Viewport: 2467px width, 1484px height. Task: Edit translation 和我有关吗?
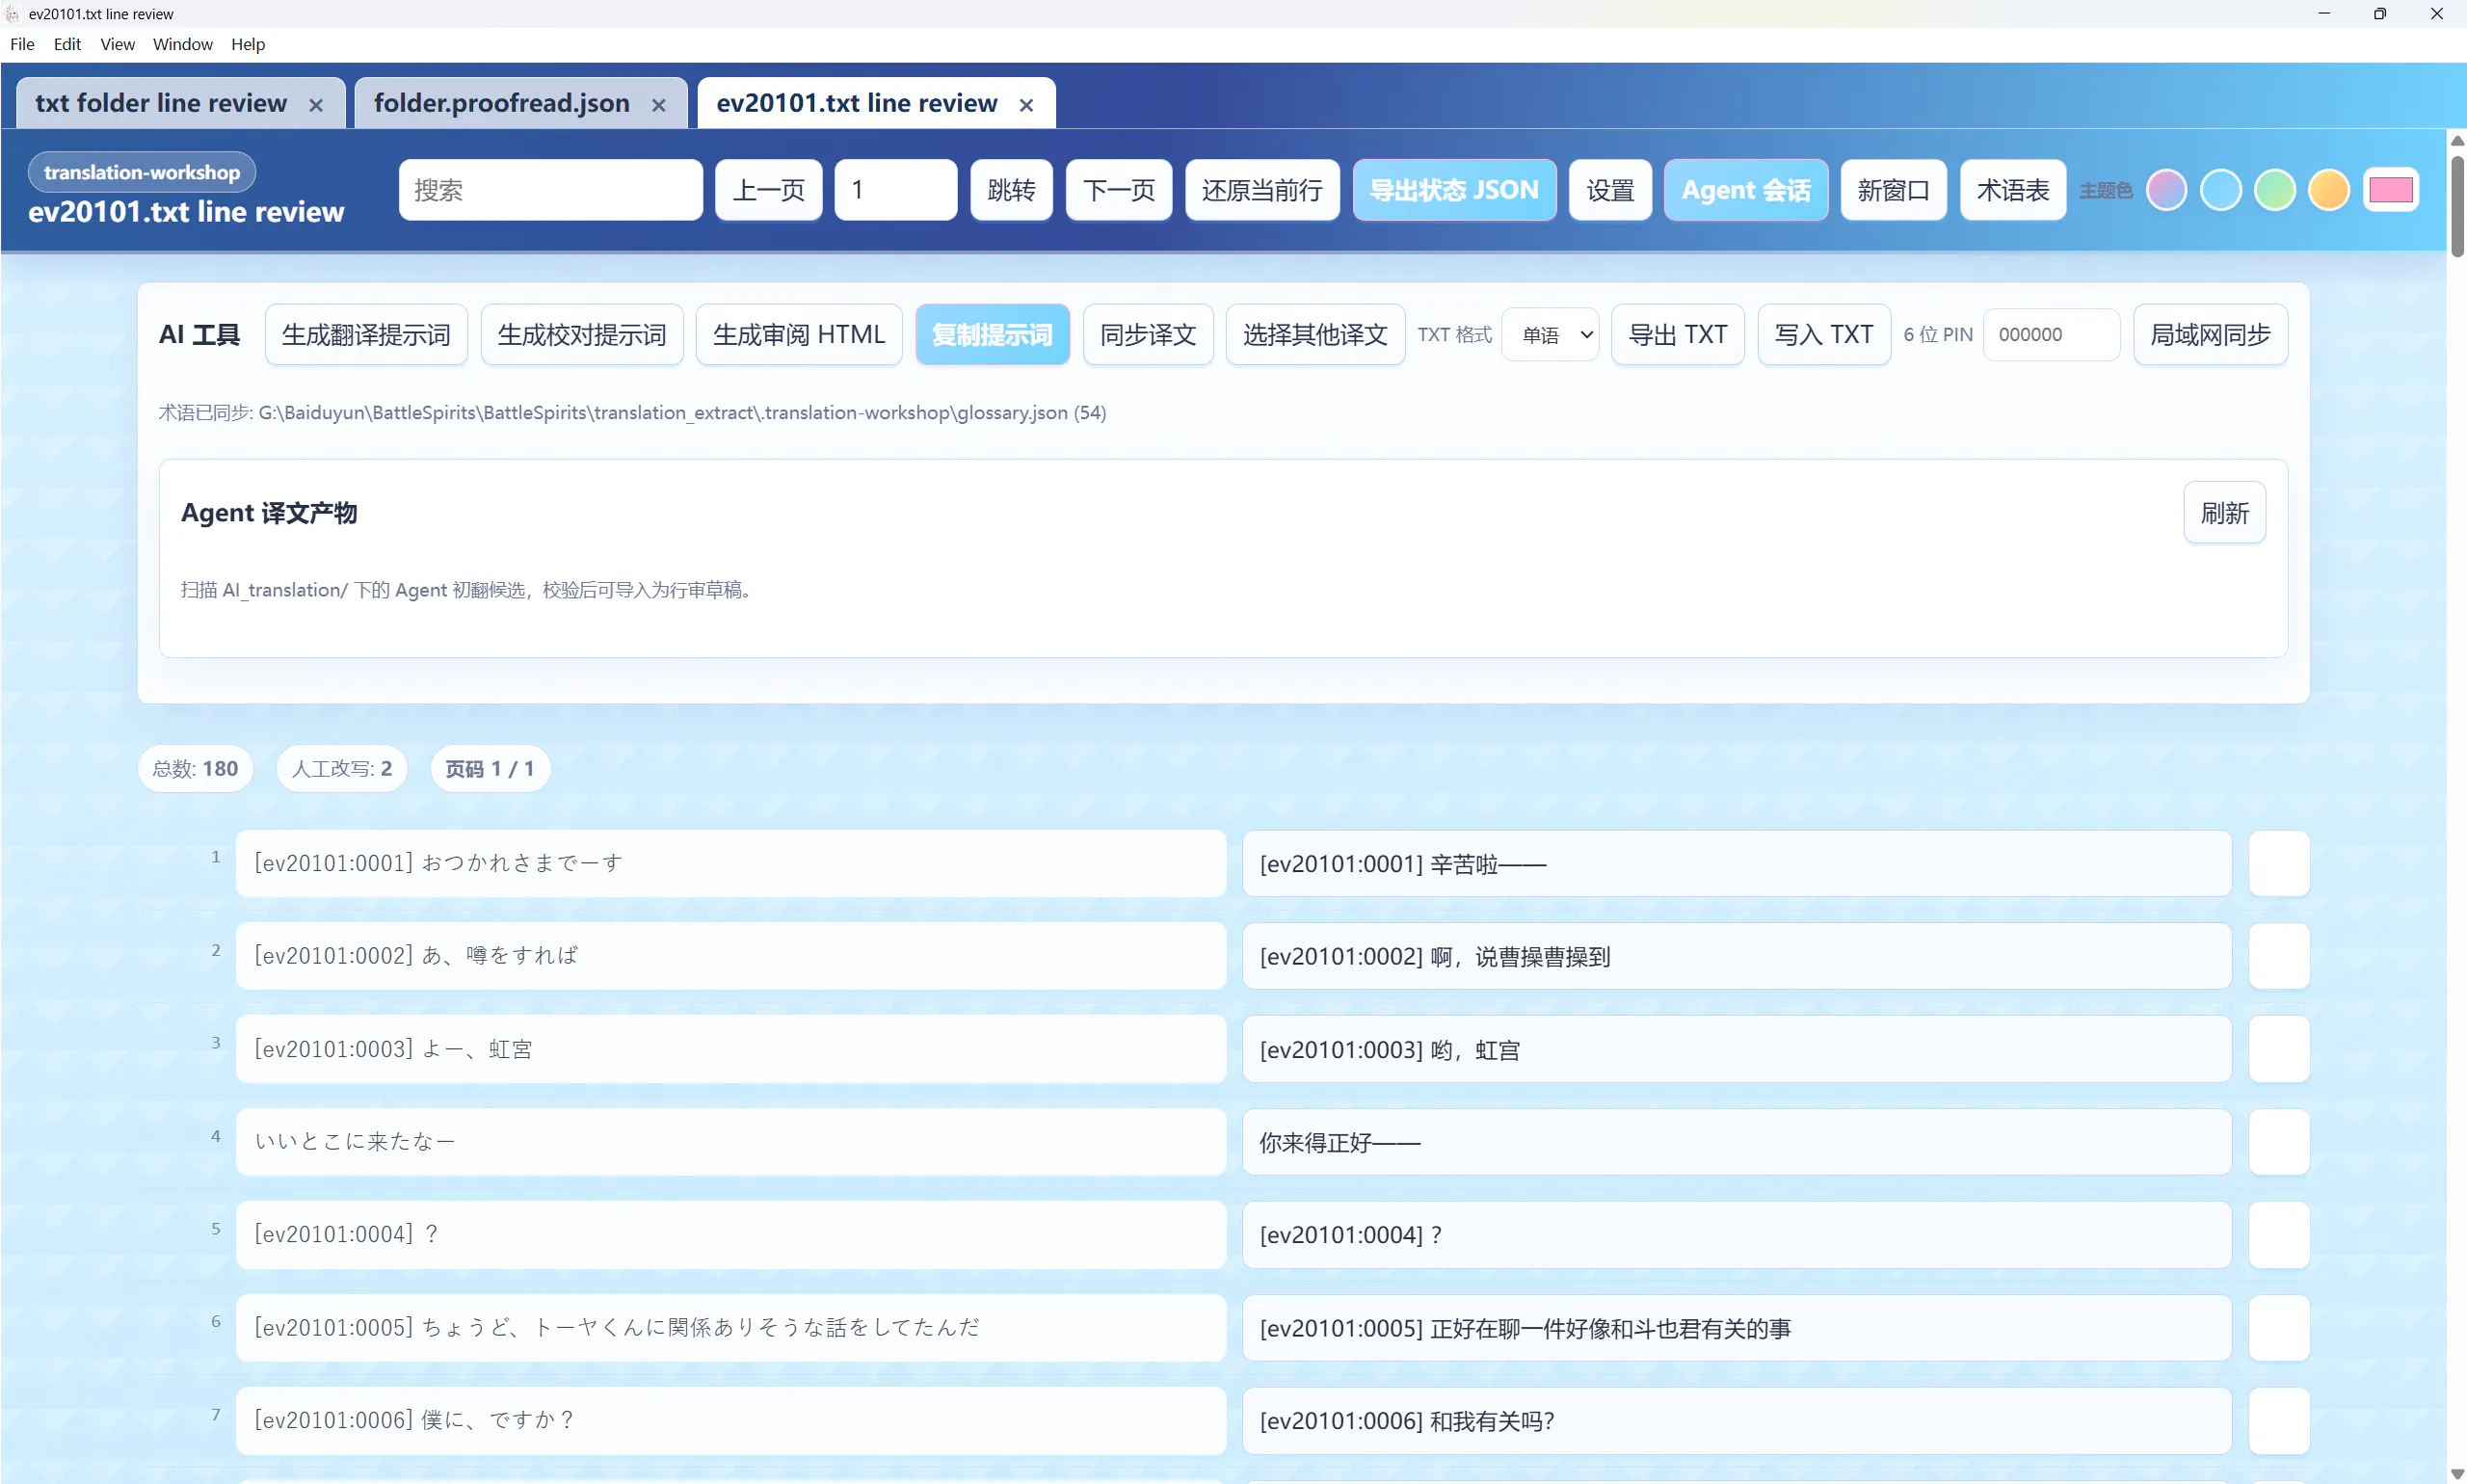tap(1737, 1421)
